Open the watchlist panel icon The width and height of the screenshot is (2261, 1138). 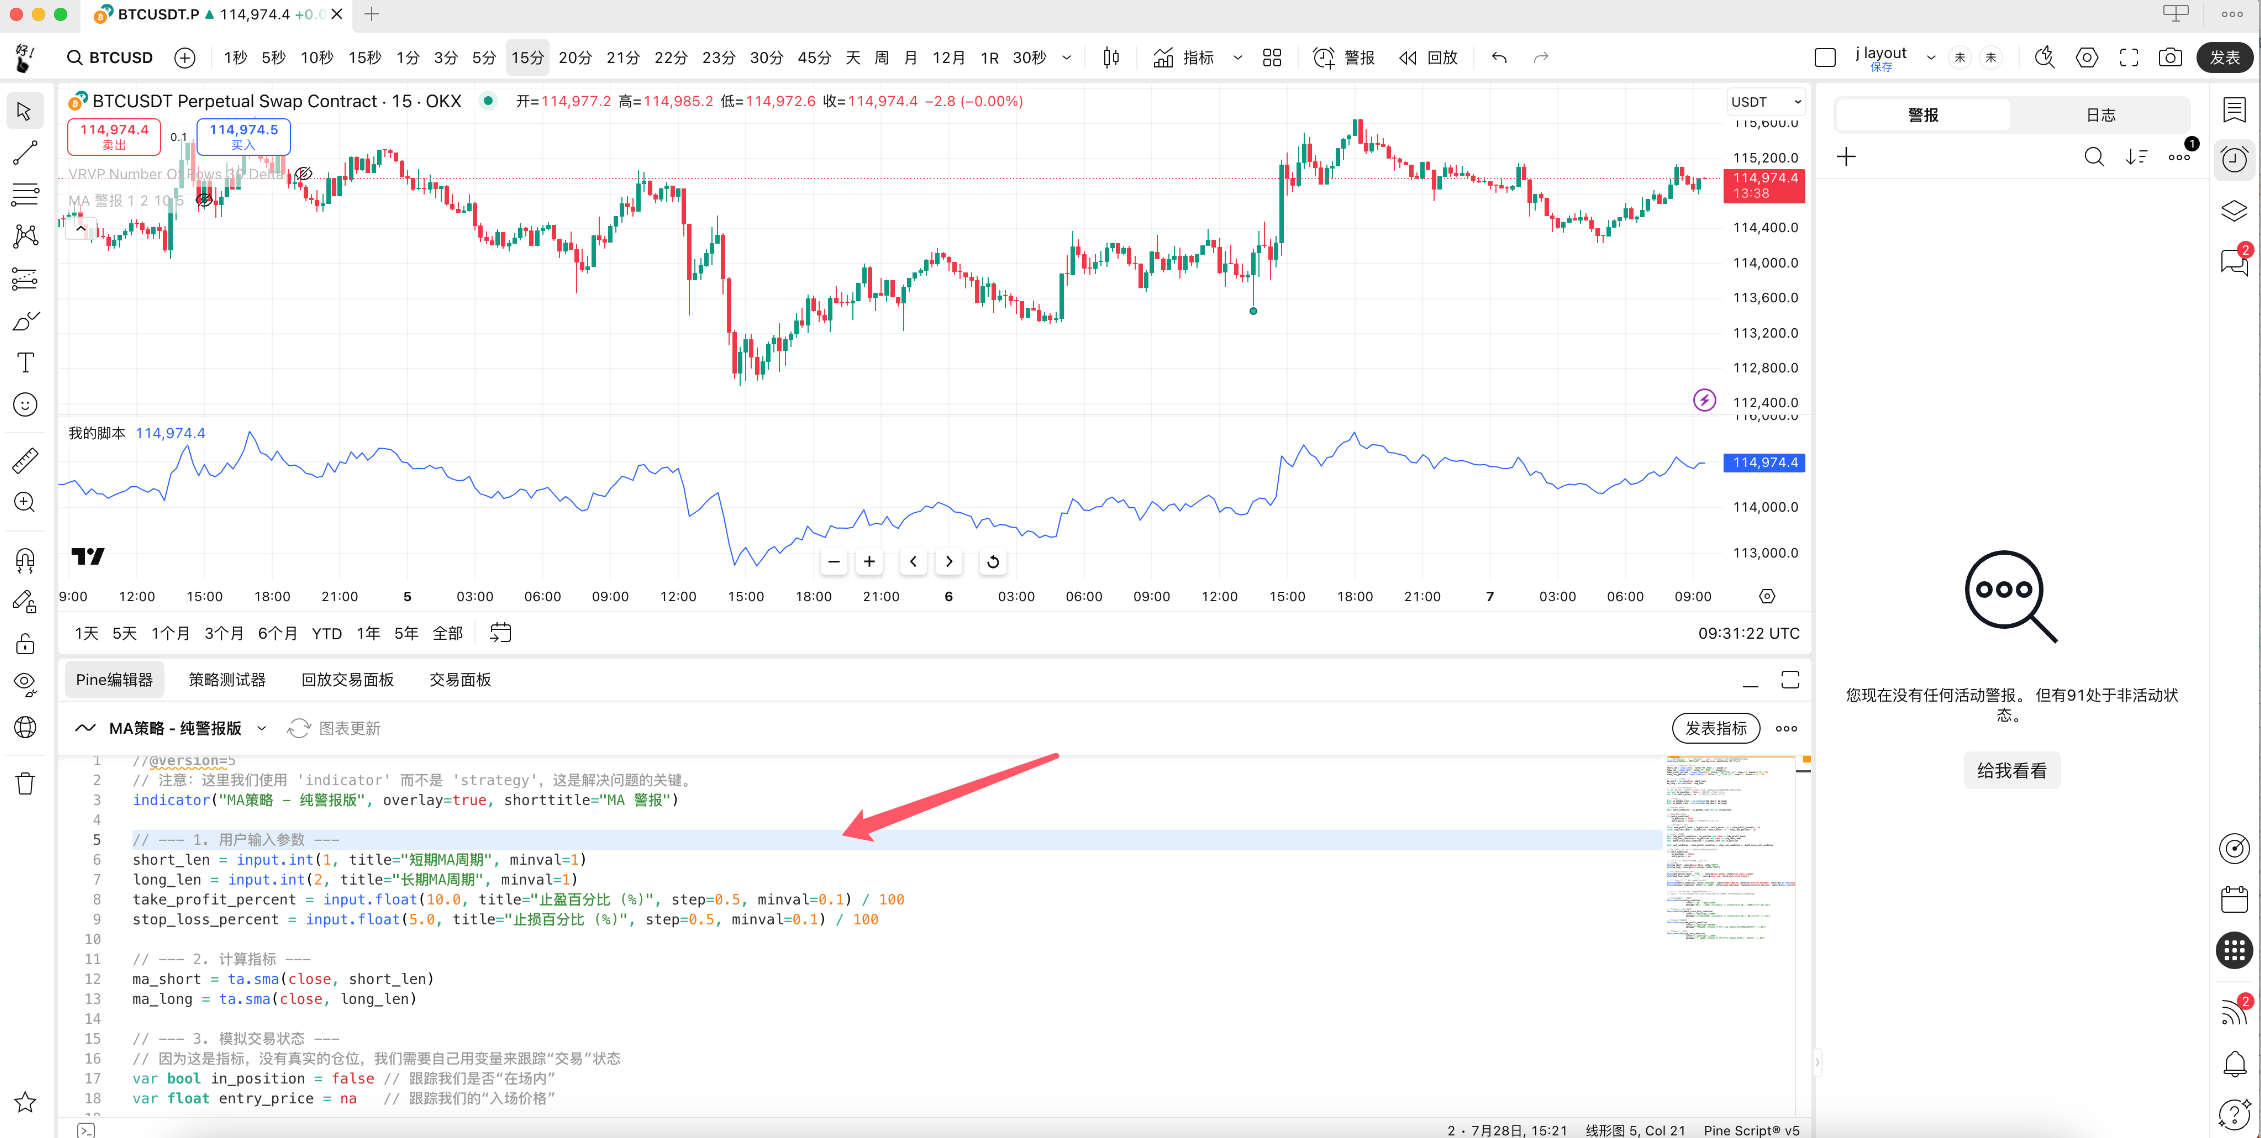(2235, 110)
